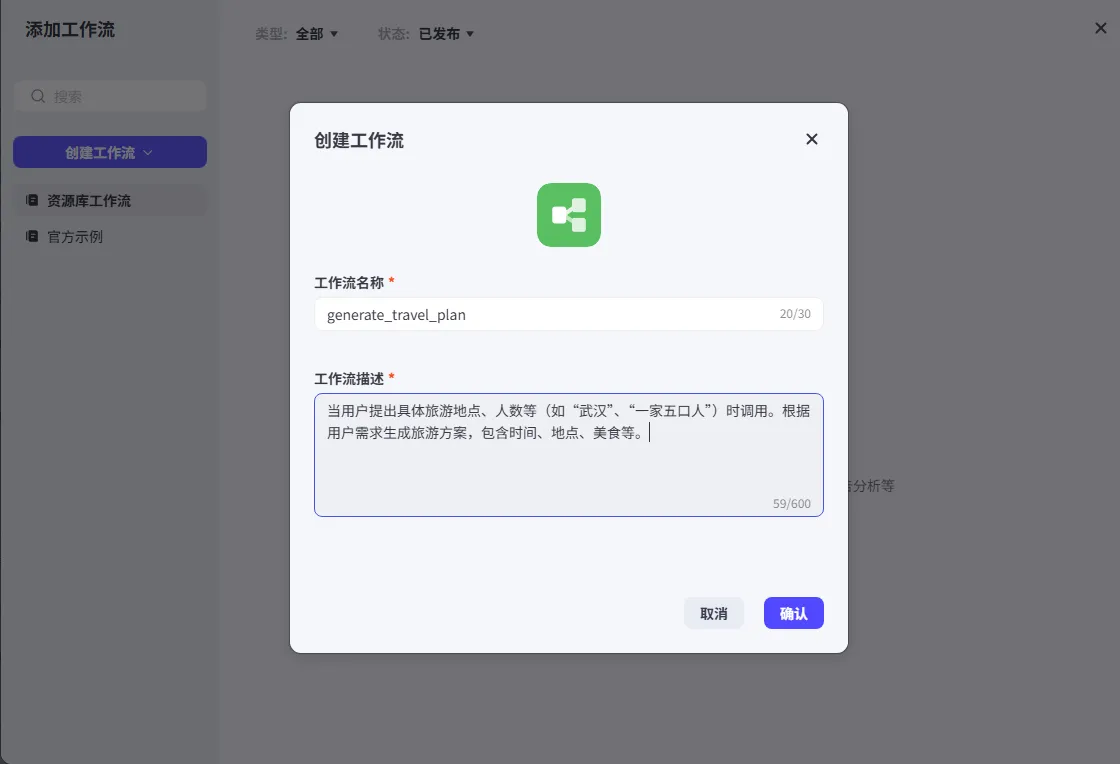The width and height of the screenshot is (1120, 764).
Task: Click the 工作流名称 label
Action: [349, 283]
